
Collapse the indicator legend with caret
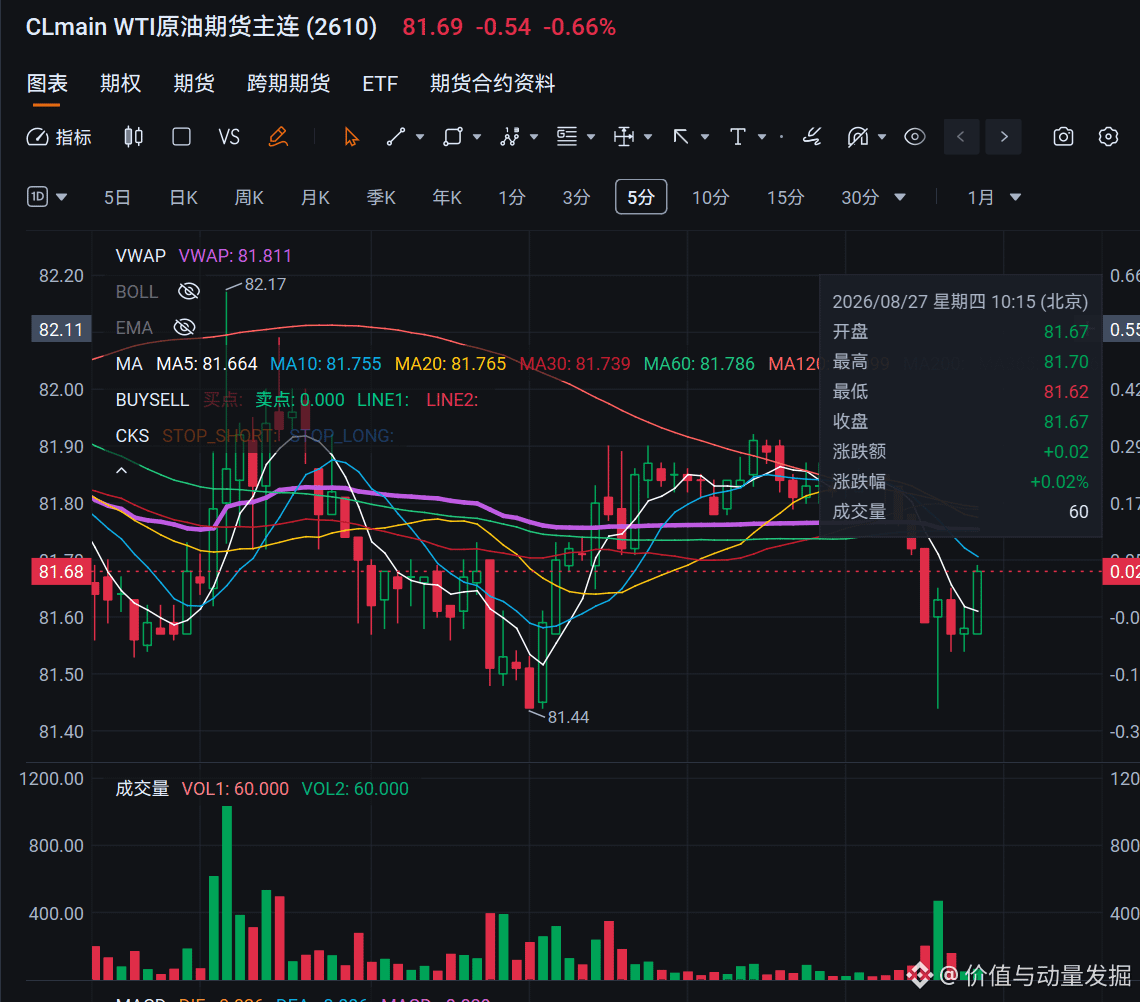[x=121, y=470]
